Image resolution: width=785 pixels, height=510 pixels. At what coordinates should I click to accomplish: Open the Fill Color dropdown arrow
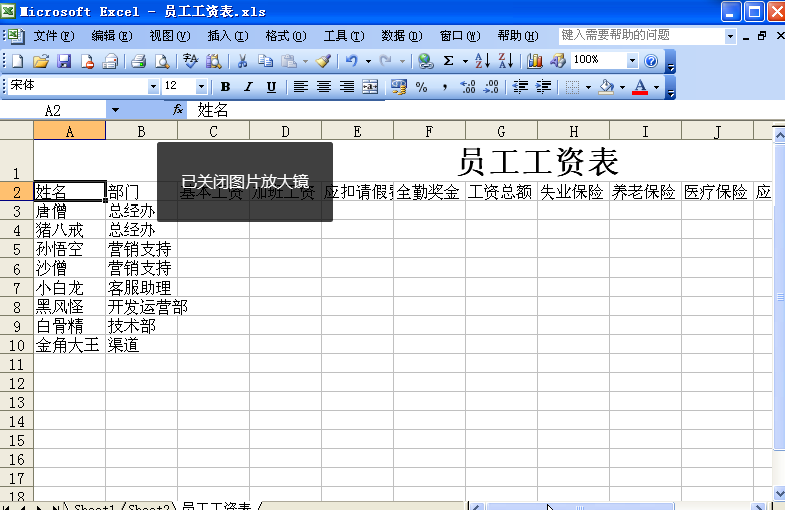(622, 87)
